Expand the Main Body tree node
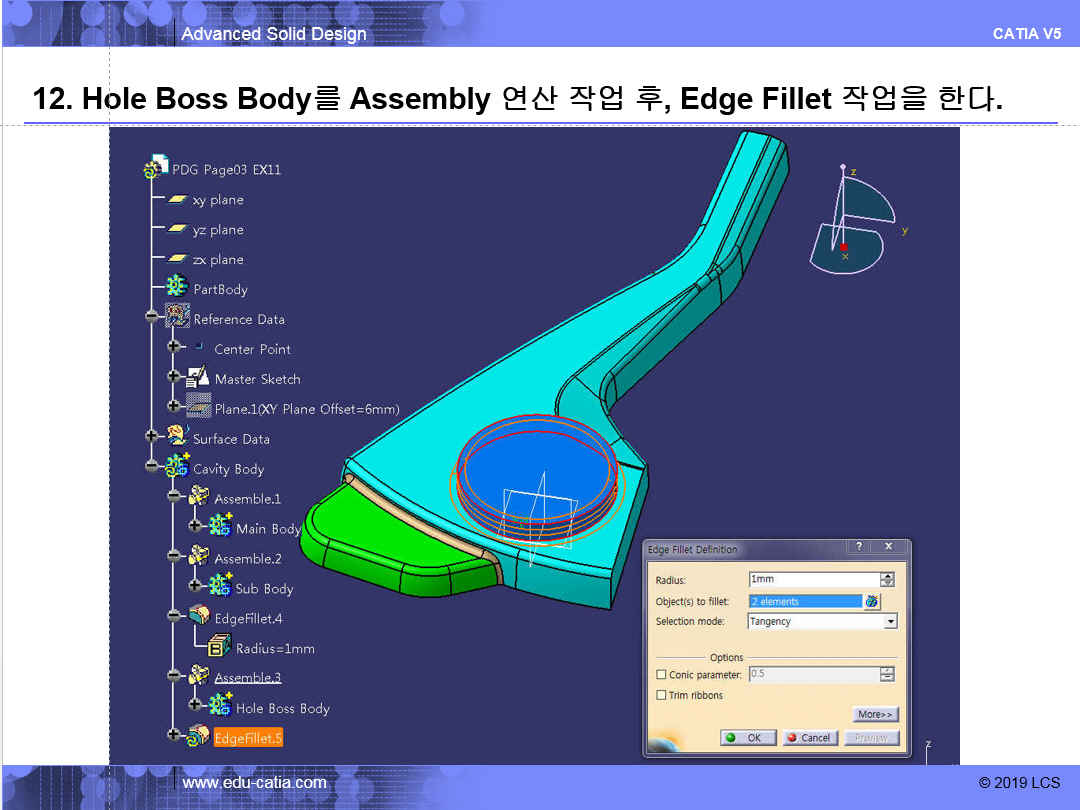The image size is (1080, 810). click(195, 526)
